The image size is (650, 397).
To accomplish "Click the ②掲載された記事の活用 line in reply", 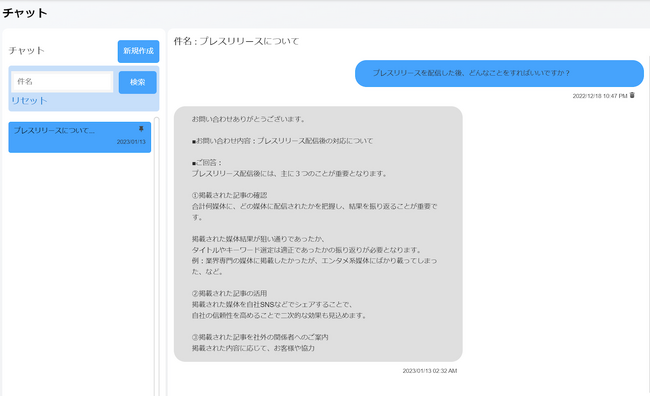I will point(229,293).
